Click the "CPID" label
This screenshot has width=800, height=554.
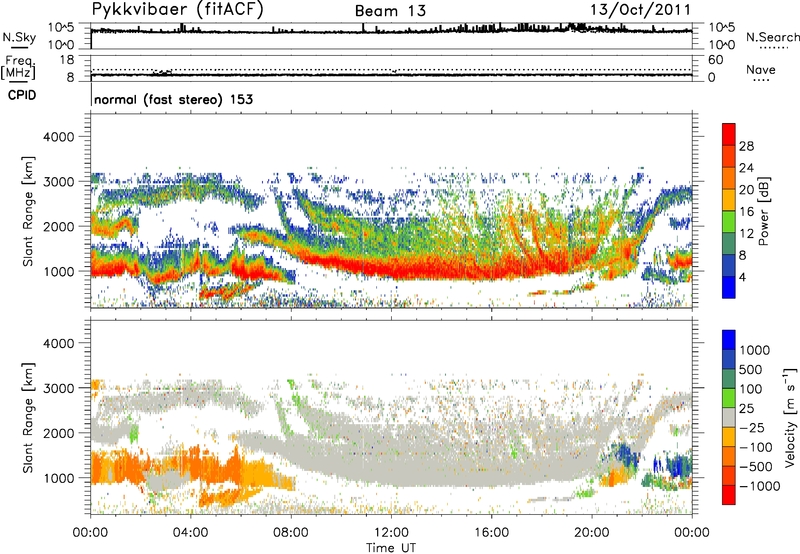[x=22, y=95]
